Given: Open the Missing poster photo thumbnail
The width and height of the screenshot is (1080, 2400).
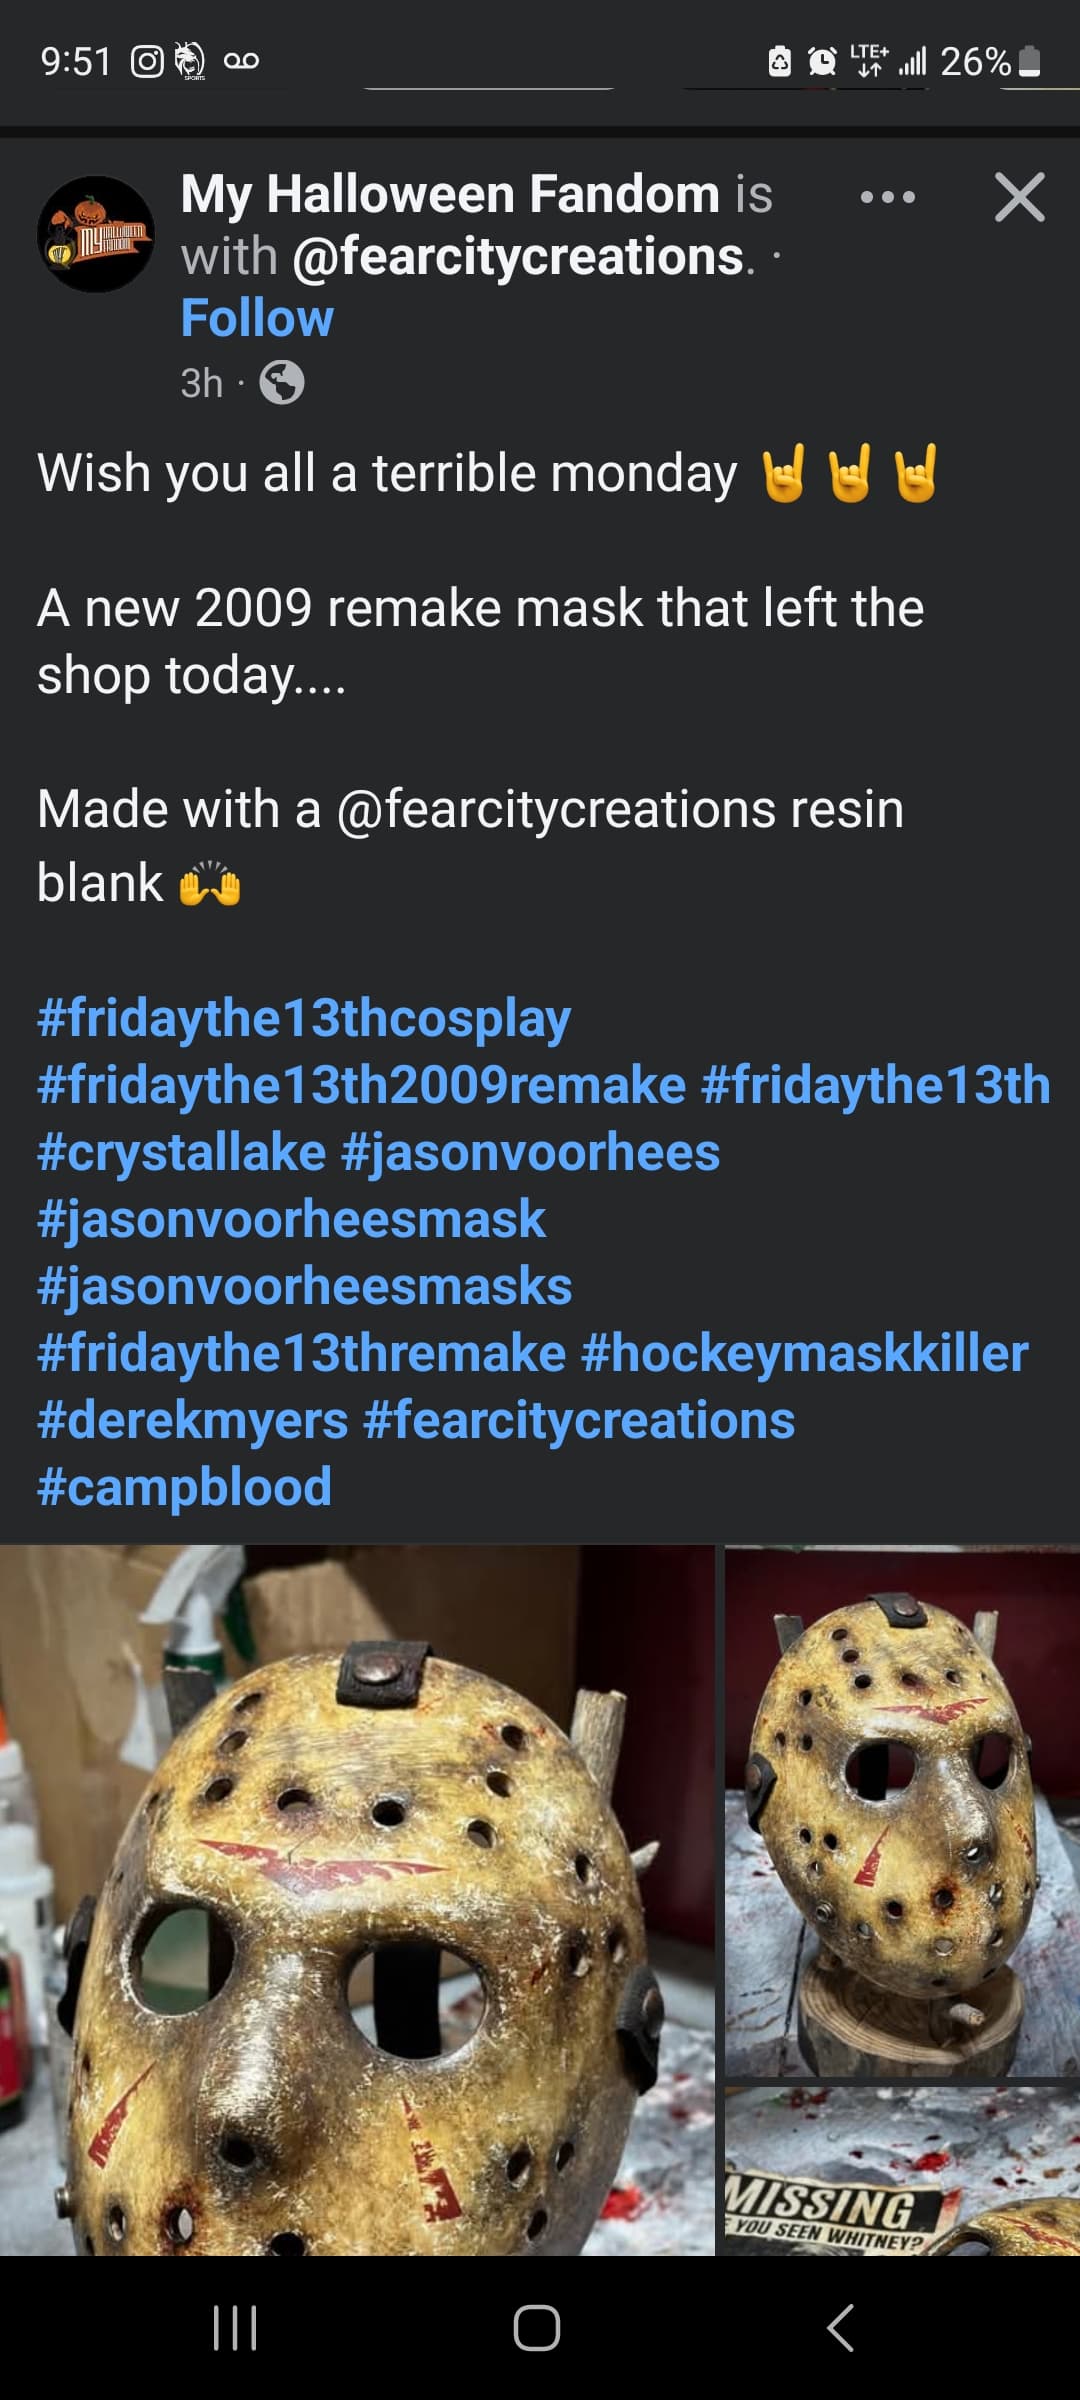Looking at the screenshot, I should (x=902, y=2169).
